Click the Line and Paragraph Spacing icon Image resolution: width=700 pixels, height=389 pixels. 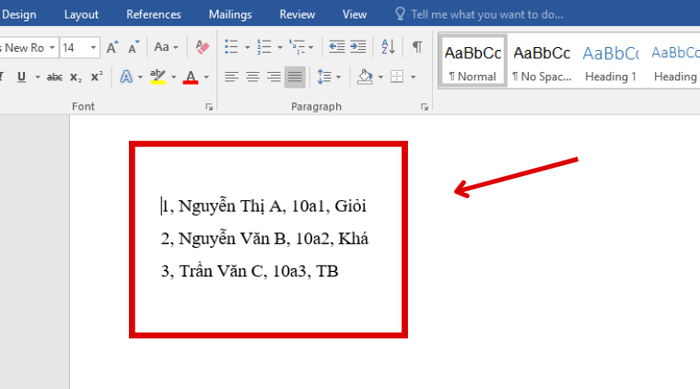coord(325,77)
